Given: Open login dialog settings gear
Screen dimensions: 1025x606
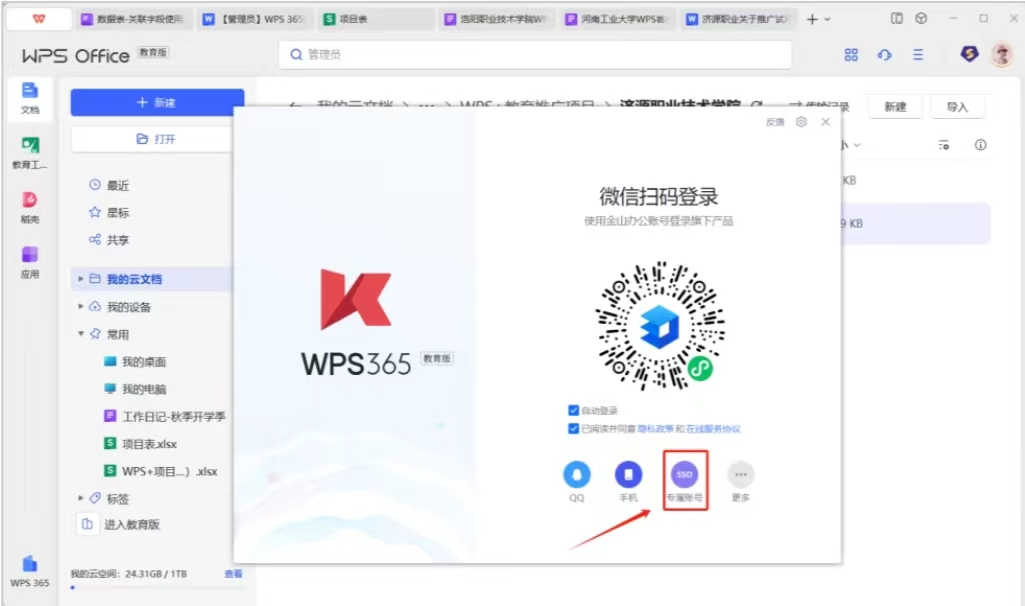Looking at the screenshot, I should pyautogui.click(x=801, y=122).
